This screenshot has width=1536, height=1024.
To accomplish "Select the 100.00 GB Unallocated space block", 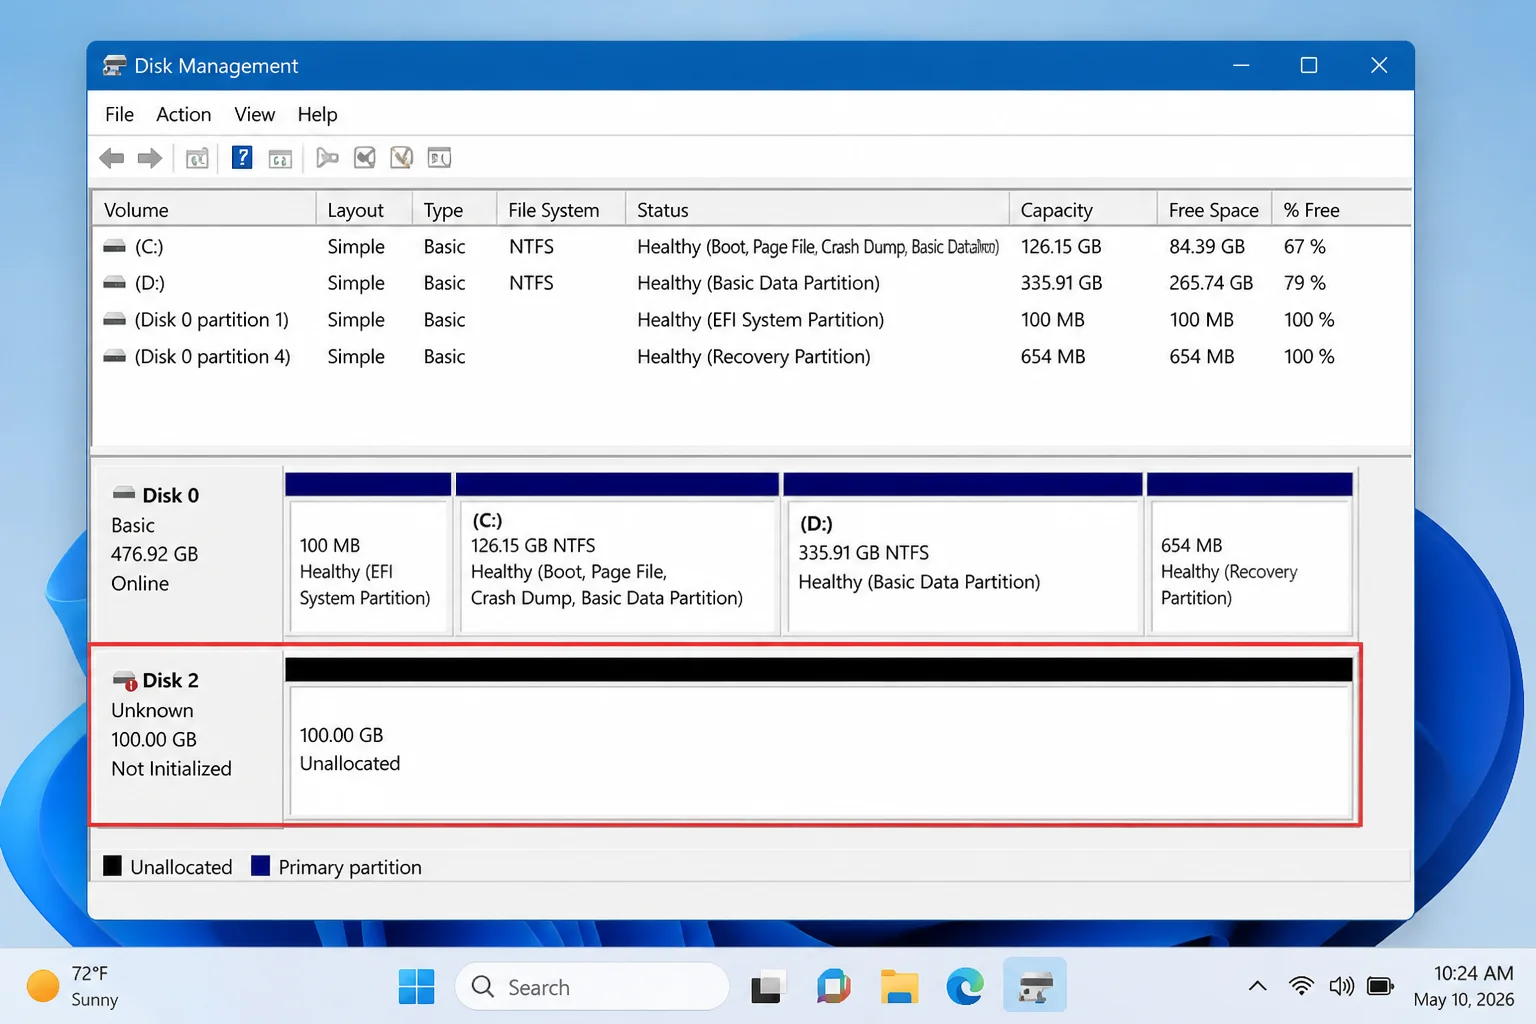I will coord(819,740).
